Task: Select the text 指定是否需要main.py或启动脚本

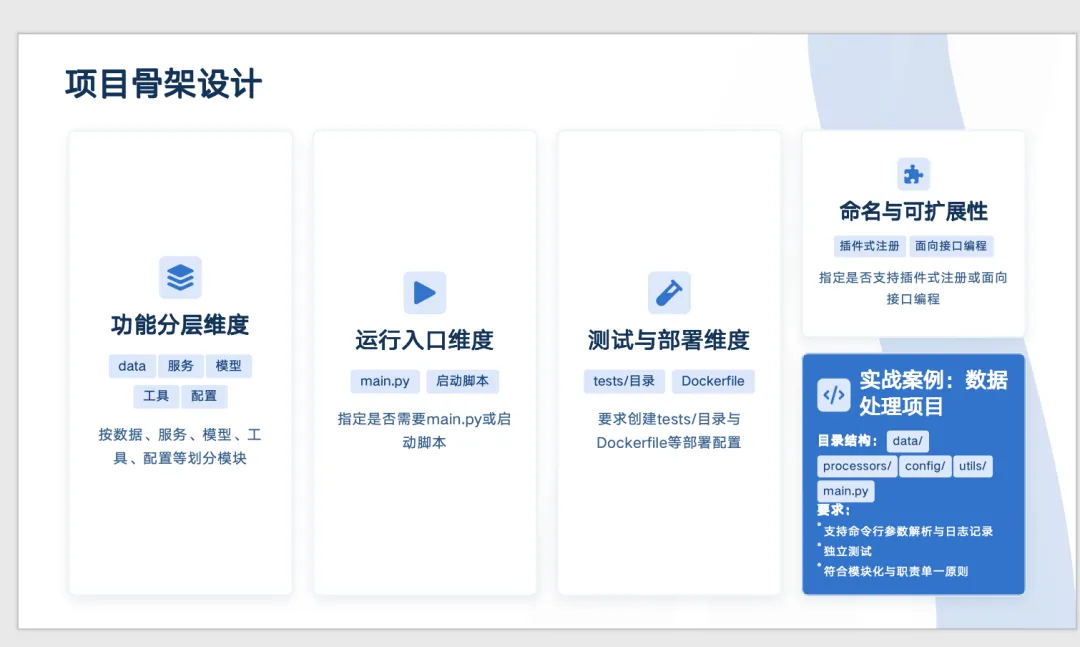Action: point(424,431)
